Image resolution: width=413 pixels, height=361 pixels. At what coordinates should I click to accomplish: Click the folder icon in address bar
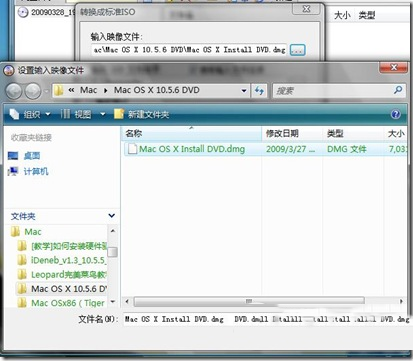[x=59, y=90]
